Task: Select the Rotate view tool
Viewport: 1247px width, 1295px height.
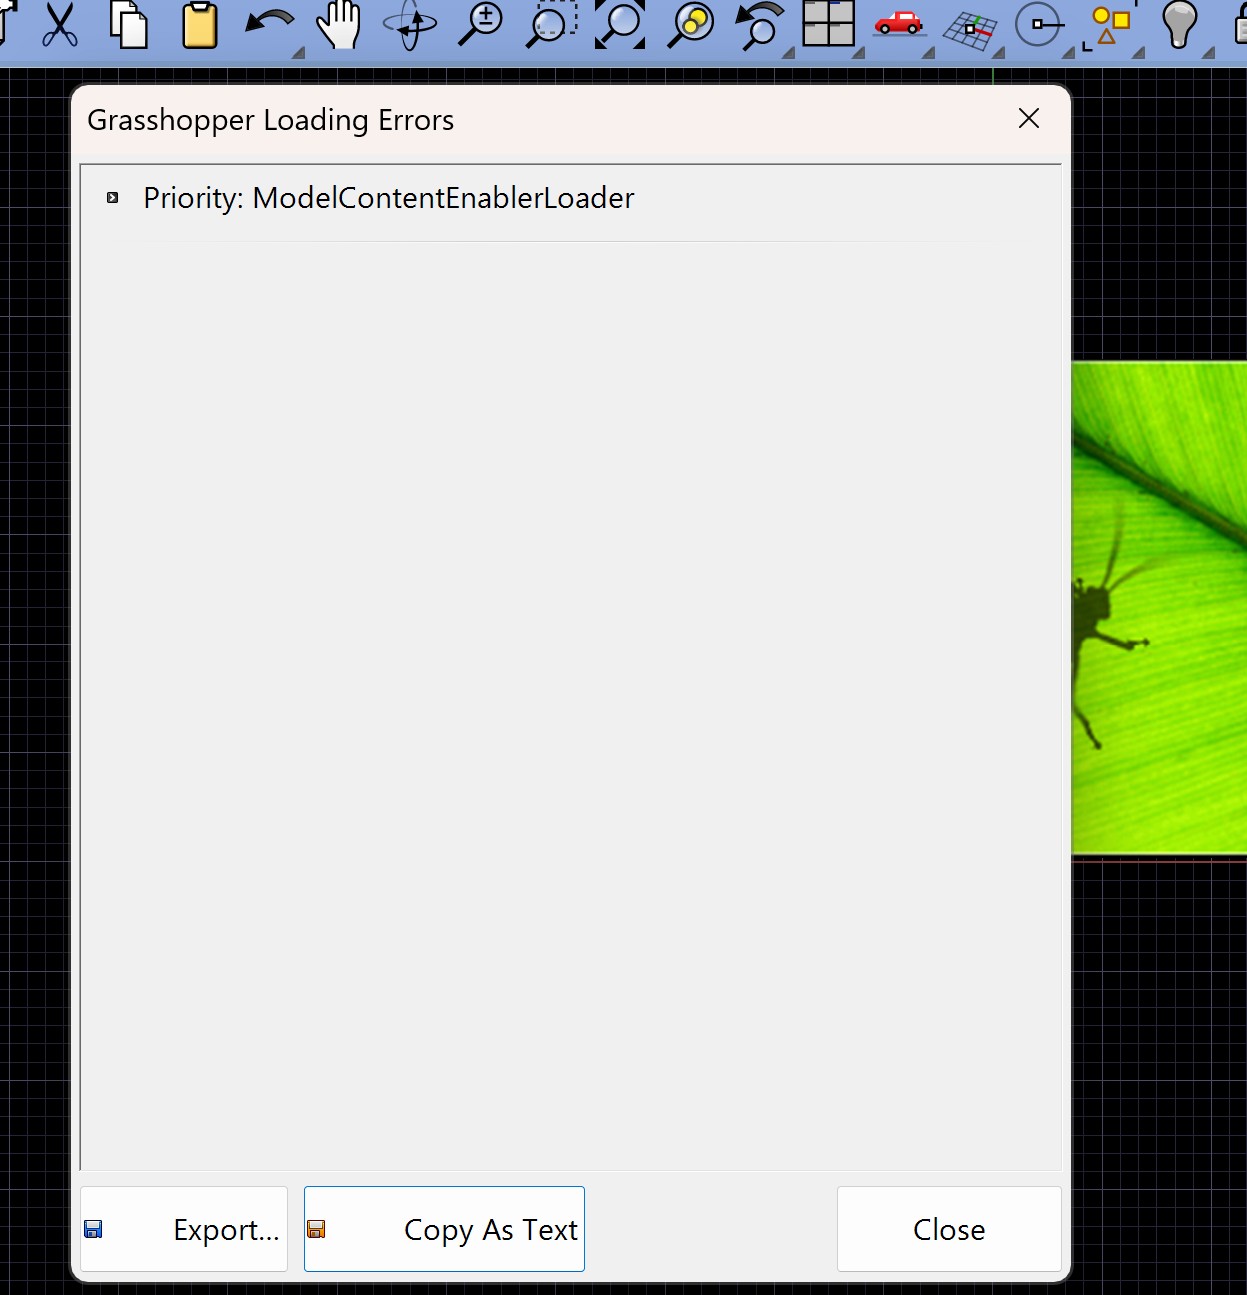Action: tap(408, 27)
